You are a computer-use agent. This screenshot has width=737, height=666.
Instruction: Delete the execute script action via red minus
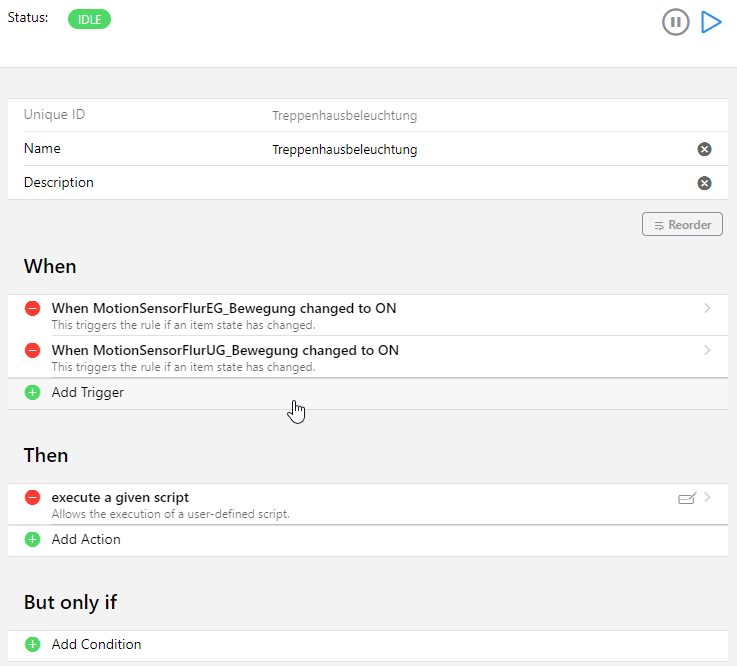click(x=32, y=497)
